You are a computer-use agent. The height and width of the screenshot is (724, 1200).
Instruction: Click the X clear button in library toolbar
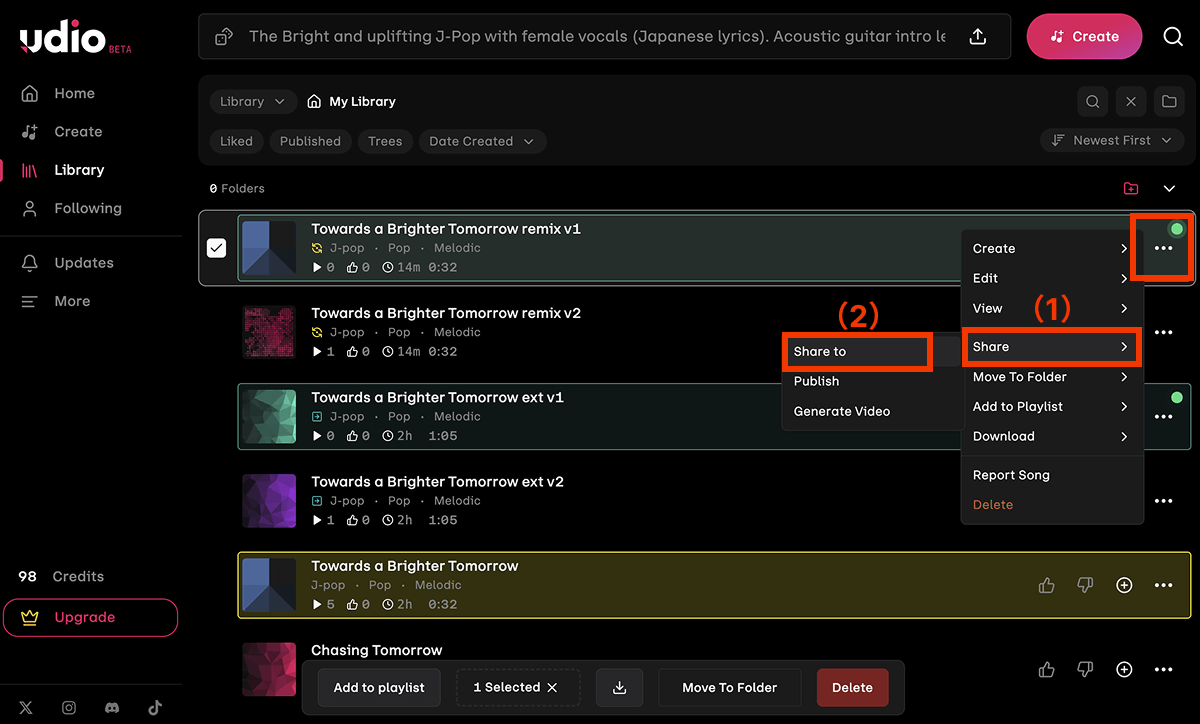click(x=1130, y=101)
